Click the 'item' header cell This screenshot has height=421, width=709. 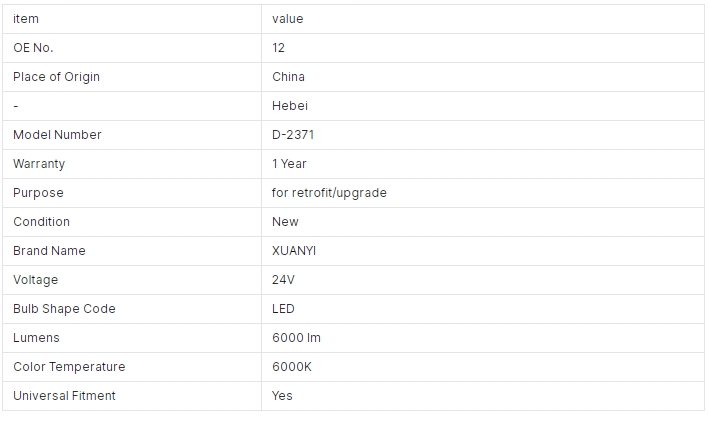[x=132, y=19]
